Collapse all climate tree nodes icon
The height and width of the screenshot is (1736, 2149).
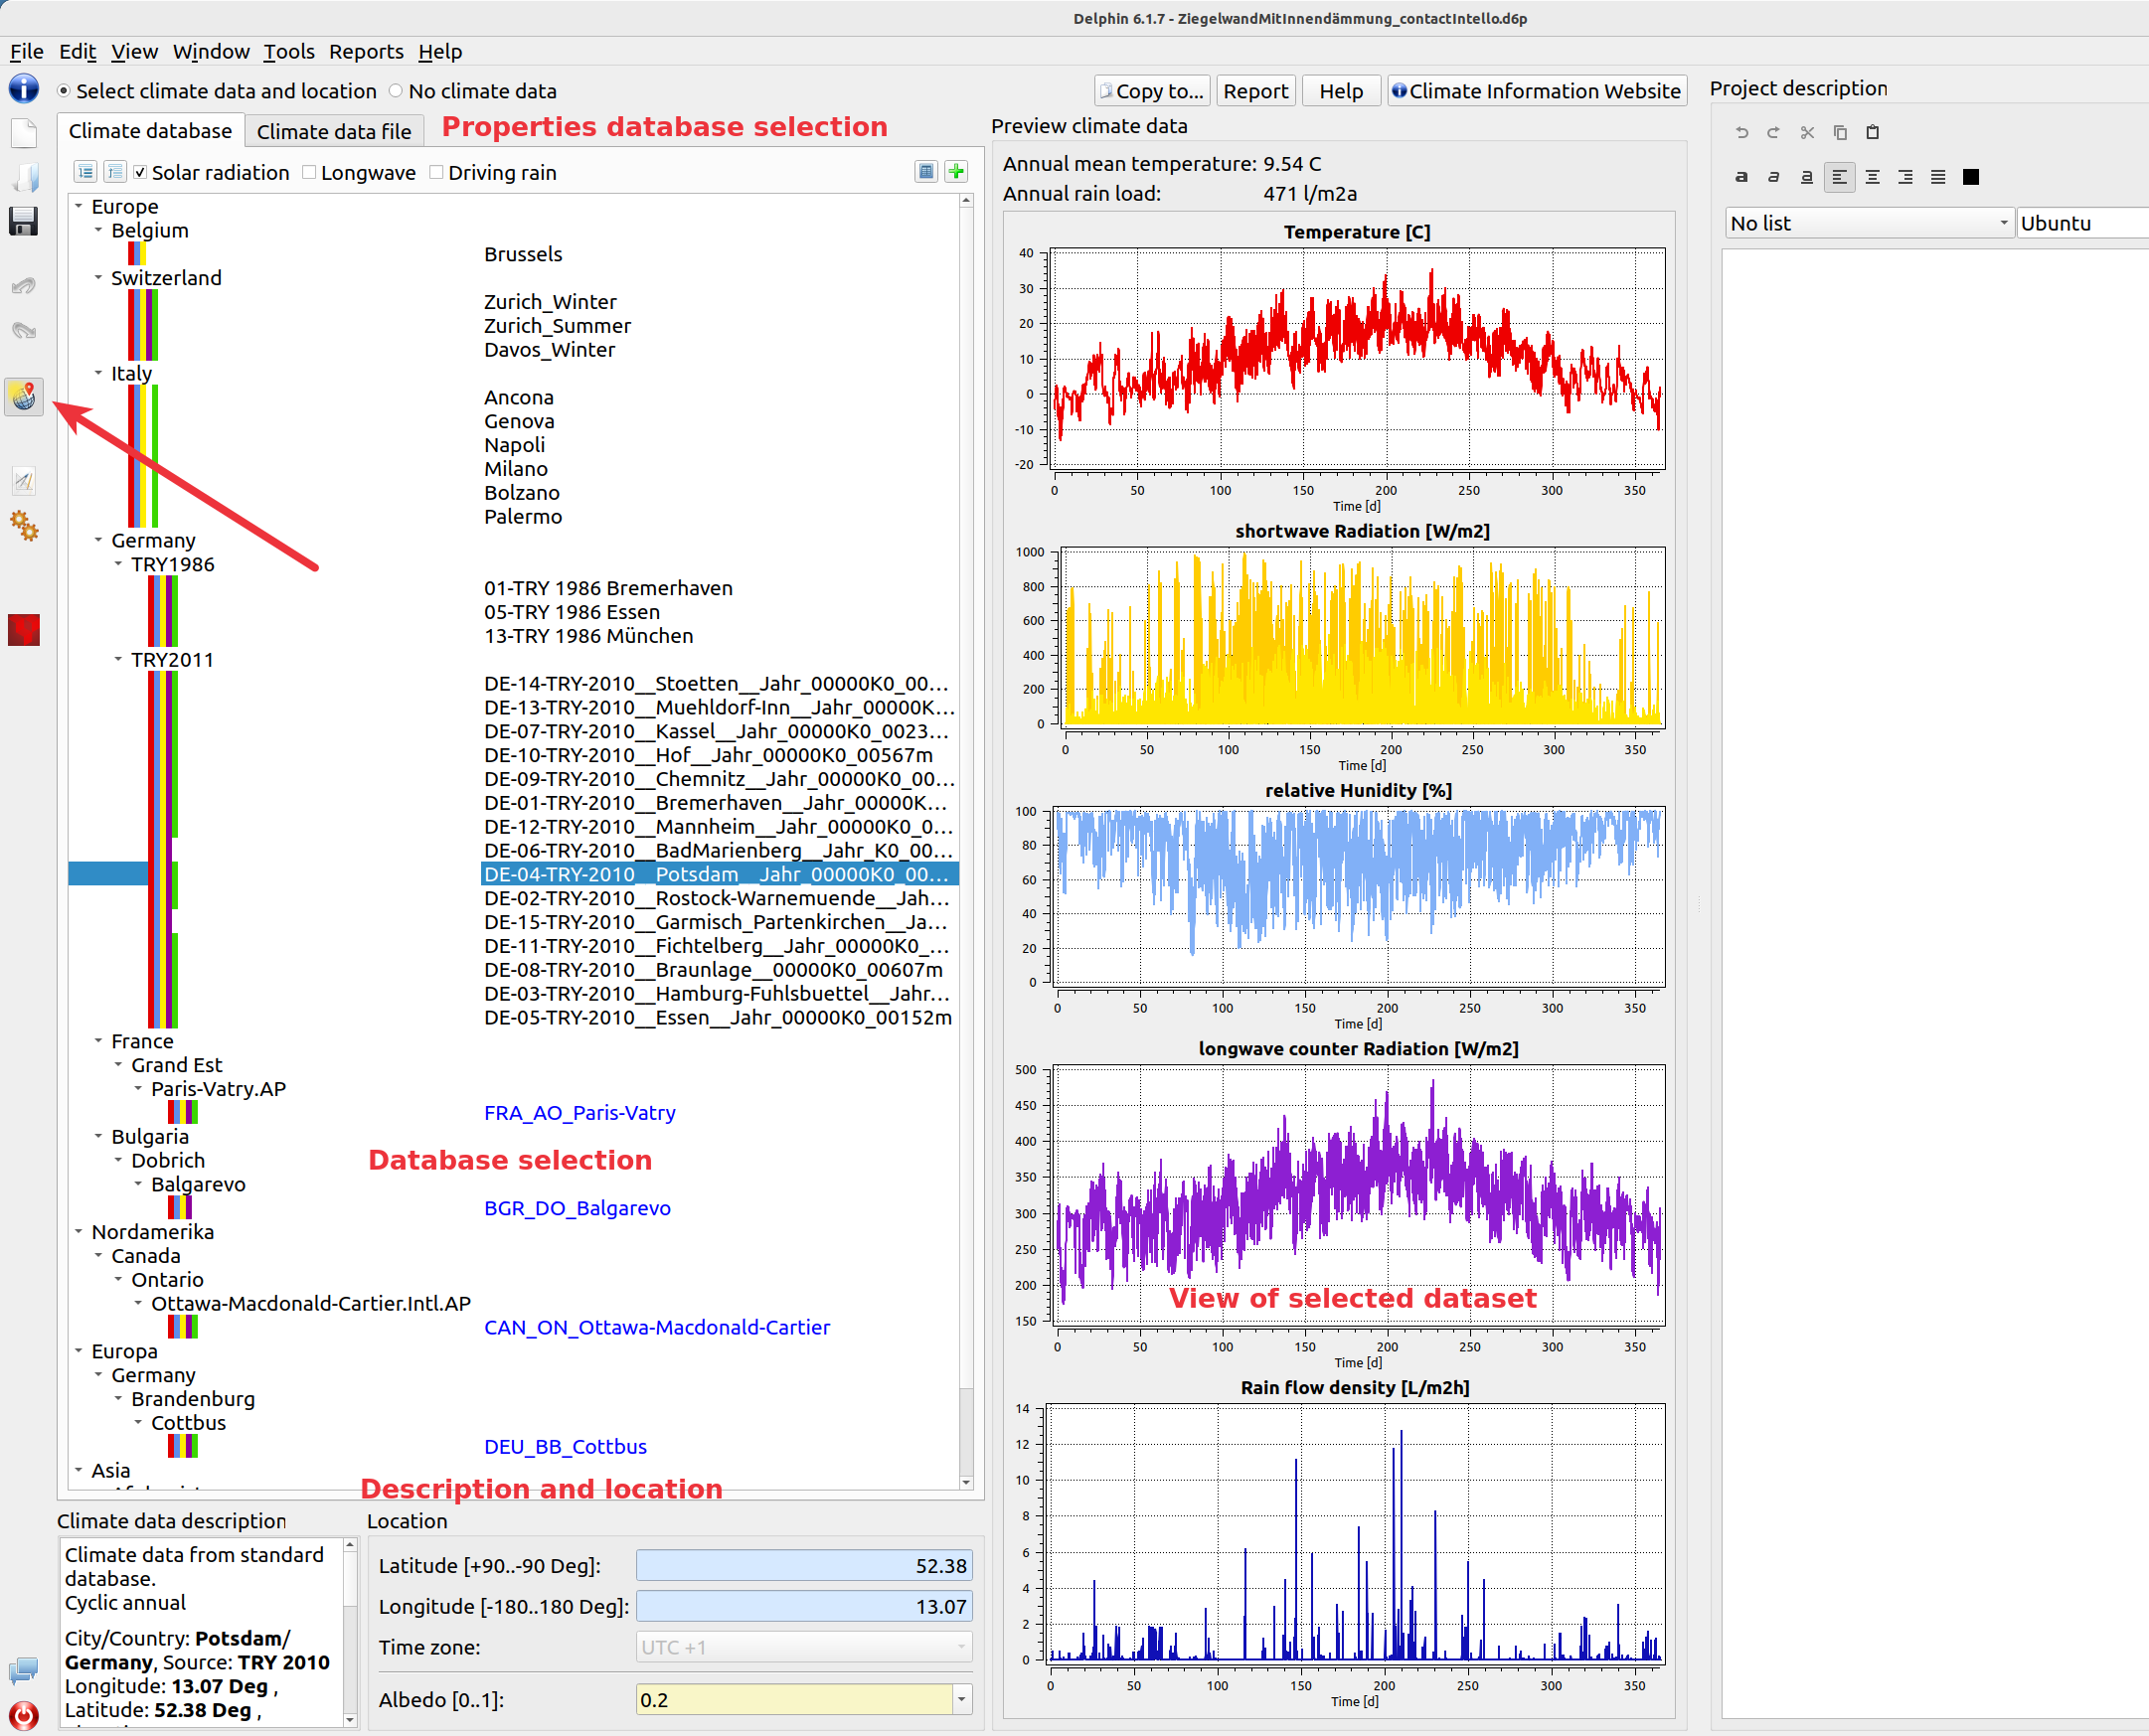pos(115,172)
